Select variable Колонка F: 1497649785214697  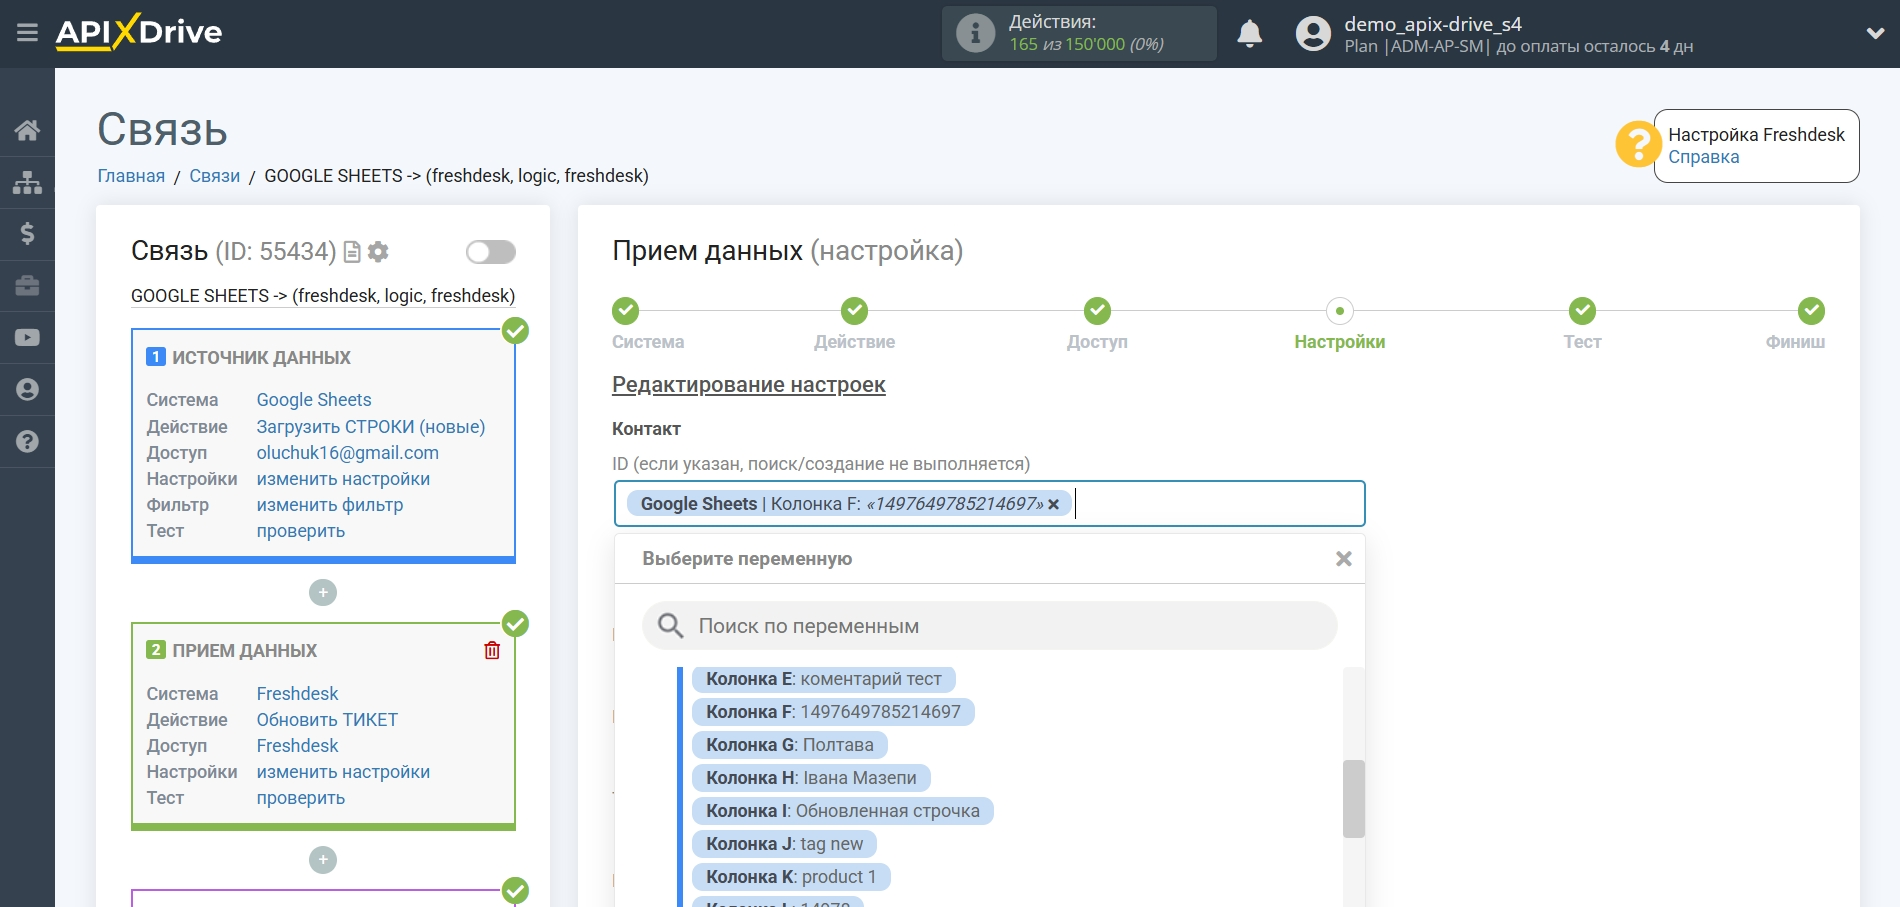833,712
